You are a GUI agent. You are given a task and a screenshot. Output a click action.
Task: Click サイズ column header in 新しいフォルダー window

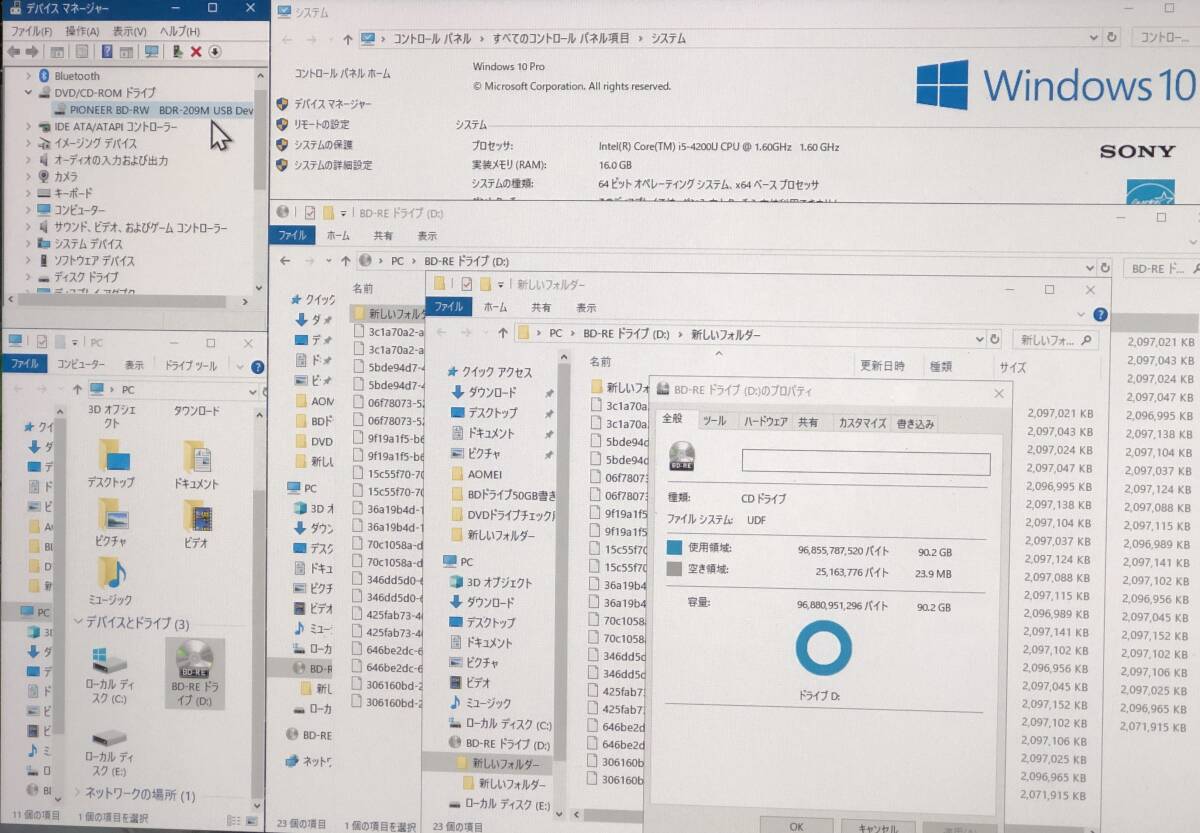pos(1012,368)
